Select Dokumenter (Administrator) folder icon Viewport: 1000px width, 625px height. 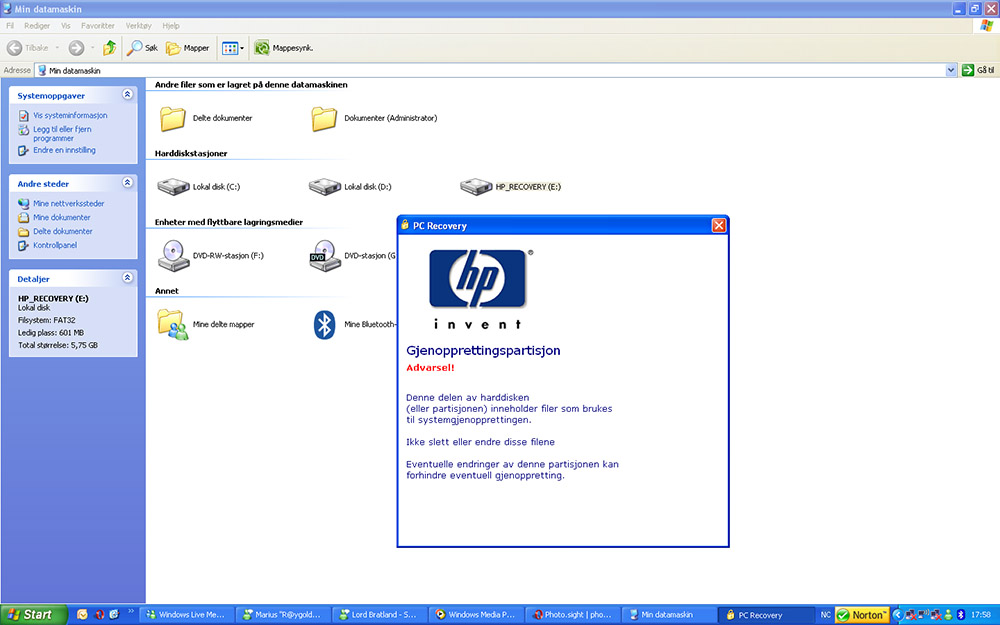coord(324,119)
